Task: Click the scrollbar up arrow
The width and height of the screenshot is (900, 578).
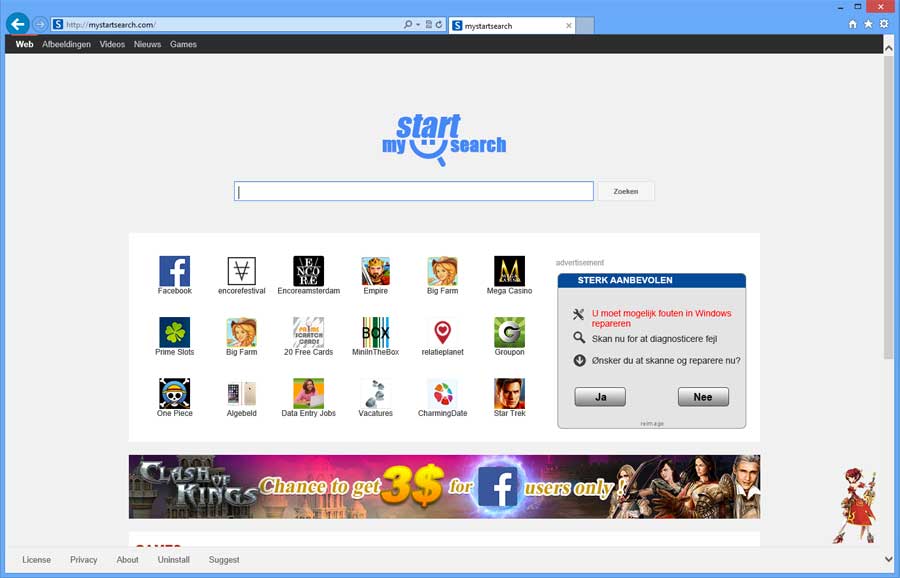Action: coord(889,49)
